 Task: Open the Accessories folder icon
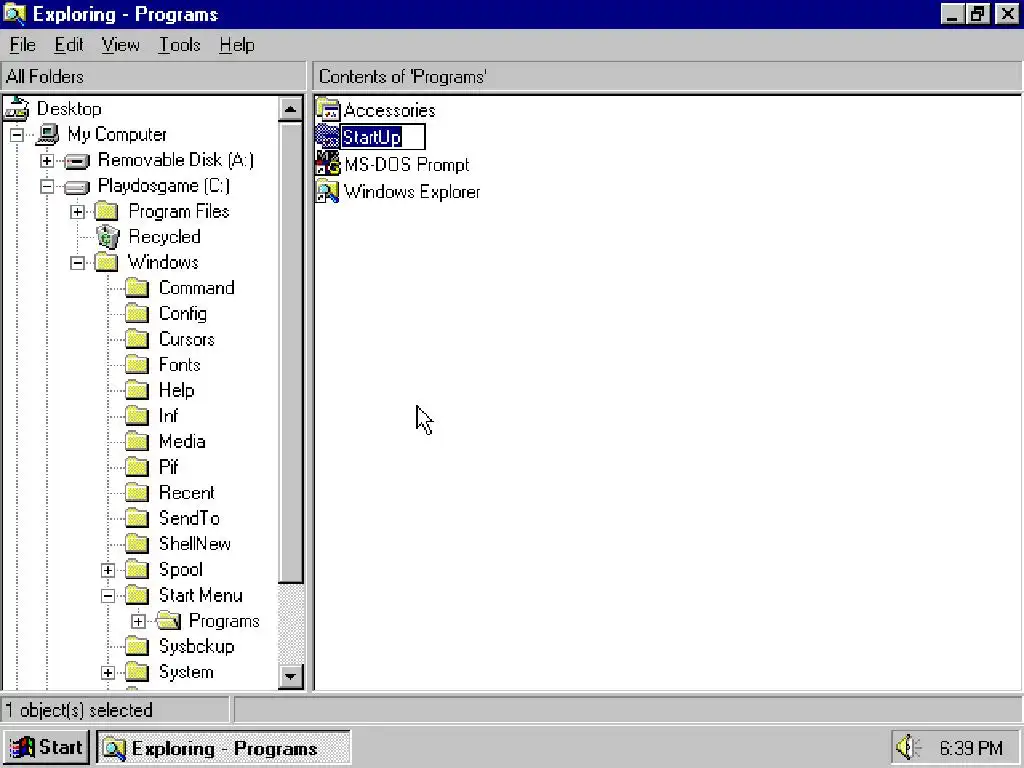coord(328,110)
